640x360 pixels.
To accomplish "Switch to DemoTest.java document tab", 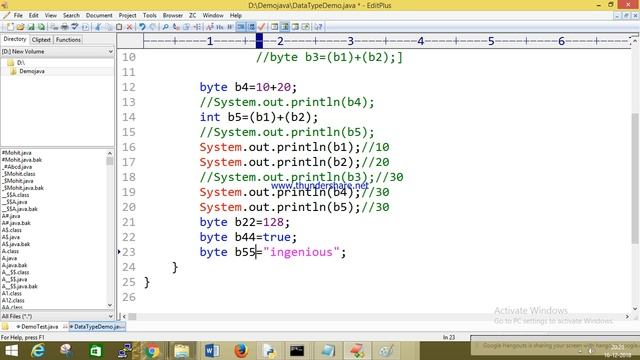I will tap(39, 327).
